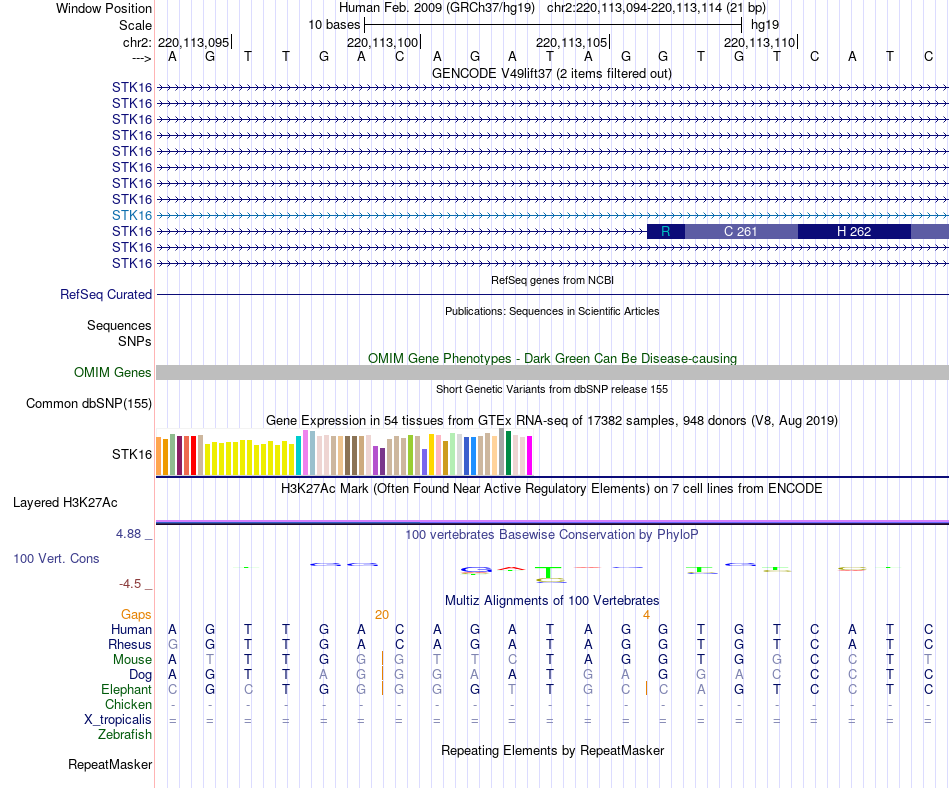The width and height of the screenshot is (950, 788).
Task: Click the PhyloP minimum value "-4.5"
Action: click(x=130, y=584)
